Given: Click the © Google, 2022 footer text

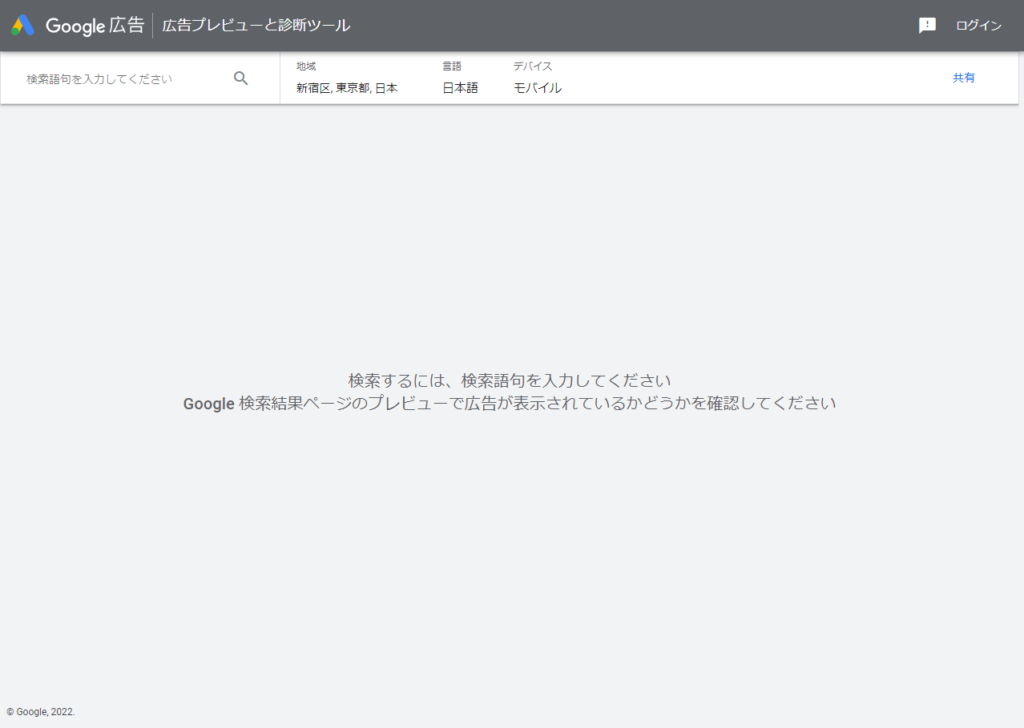Looking at the screenshot, I should pos(40,712).
